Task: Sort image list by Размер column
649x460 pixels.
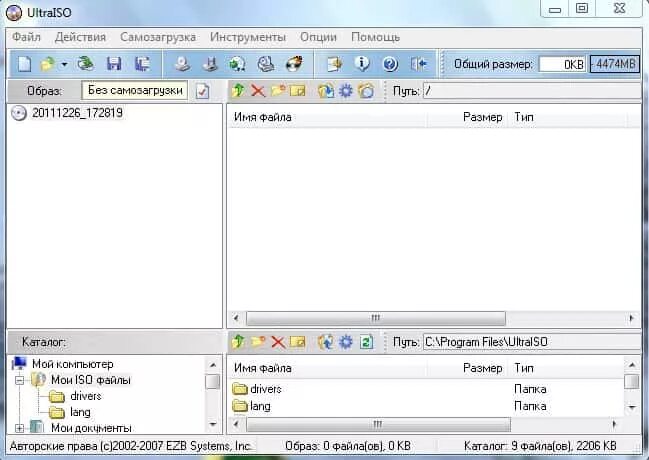Action: click(468, 117)
